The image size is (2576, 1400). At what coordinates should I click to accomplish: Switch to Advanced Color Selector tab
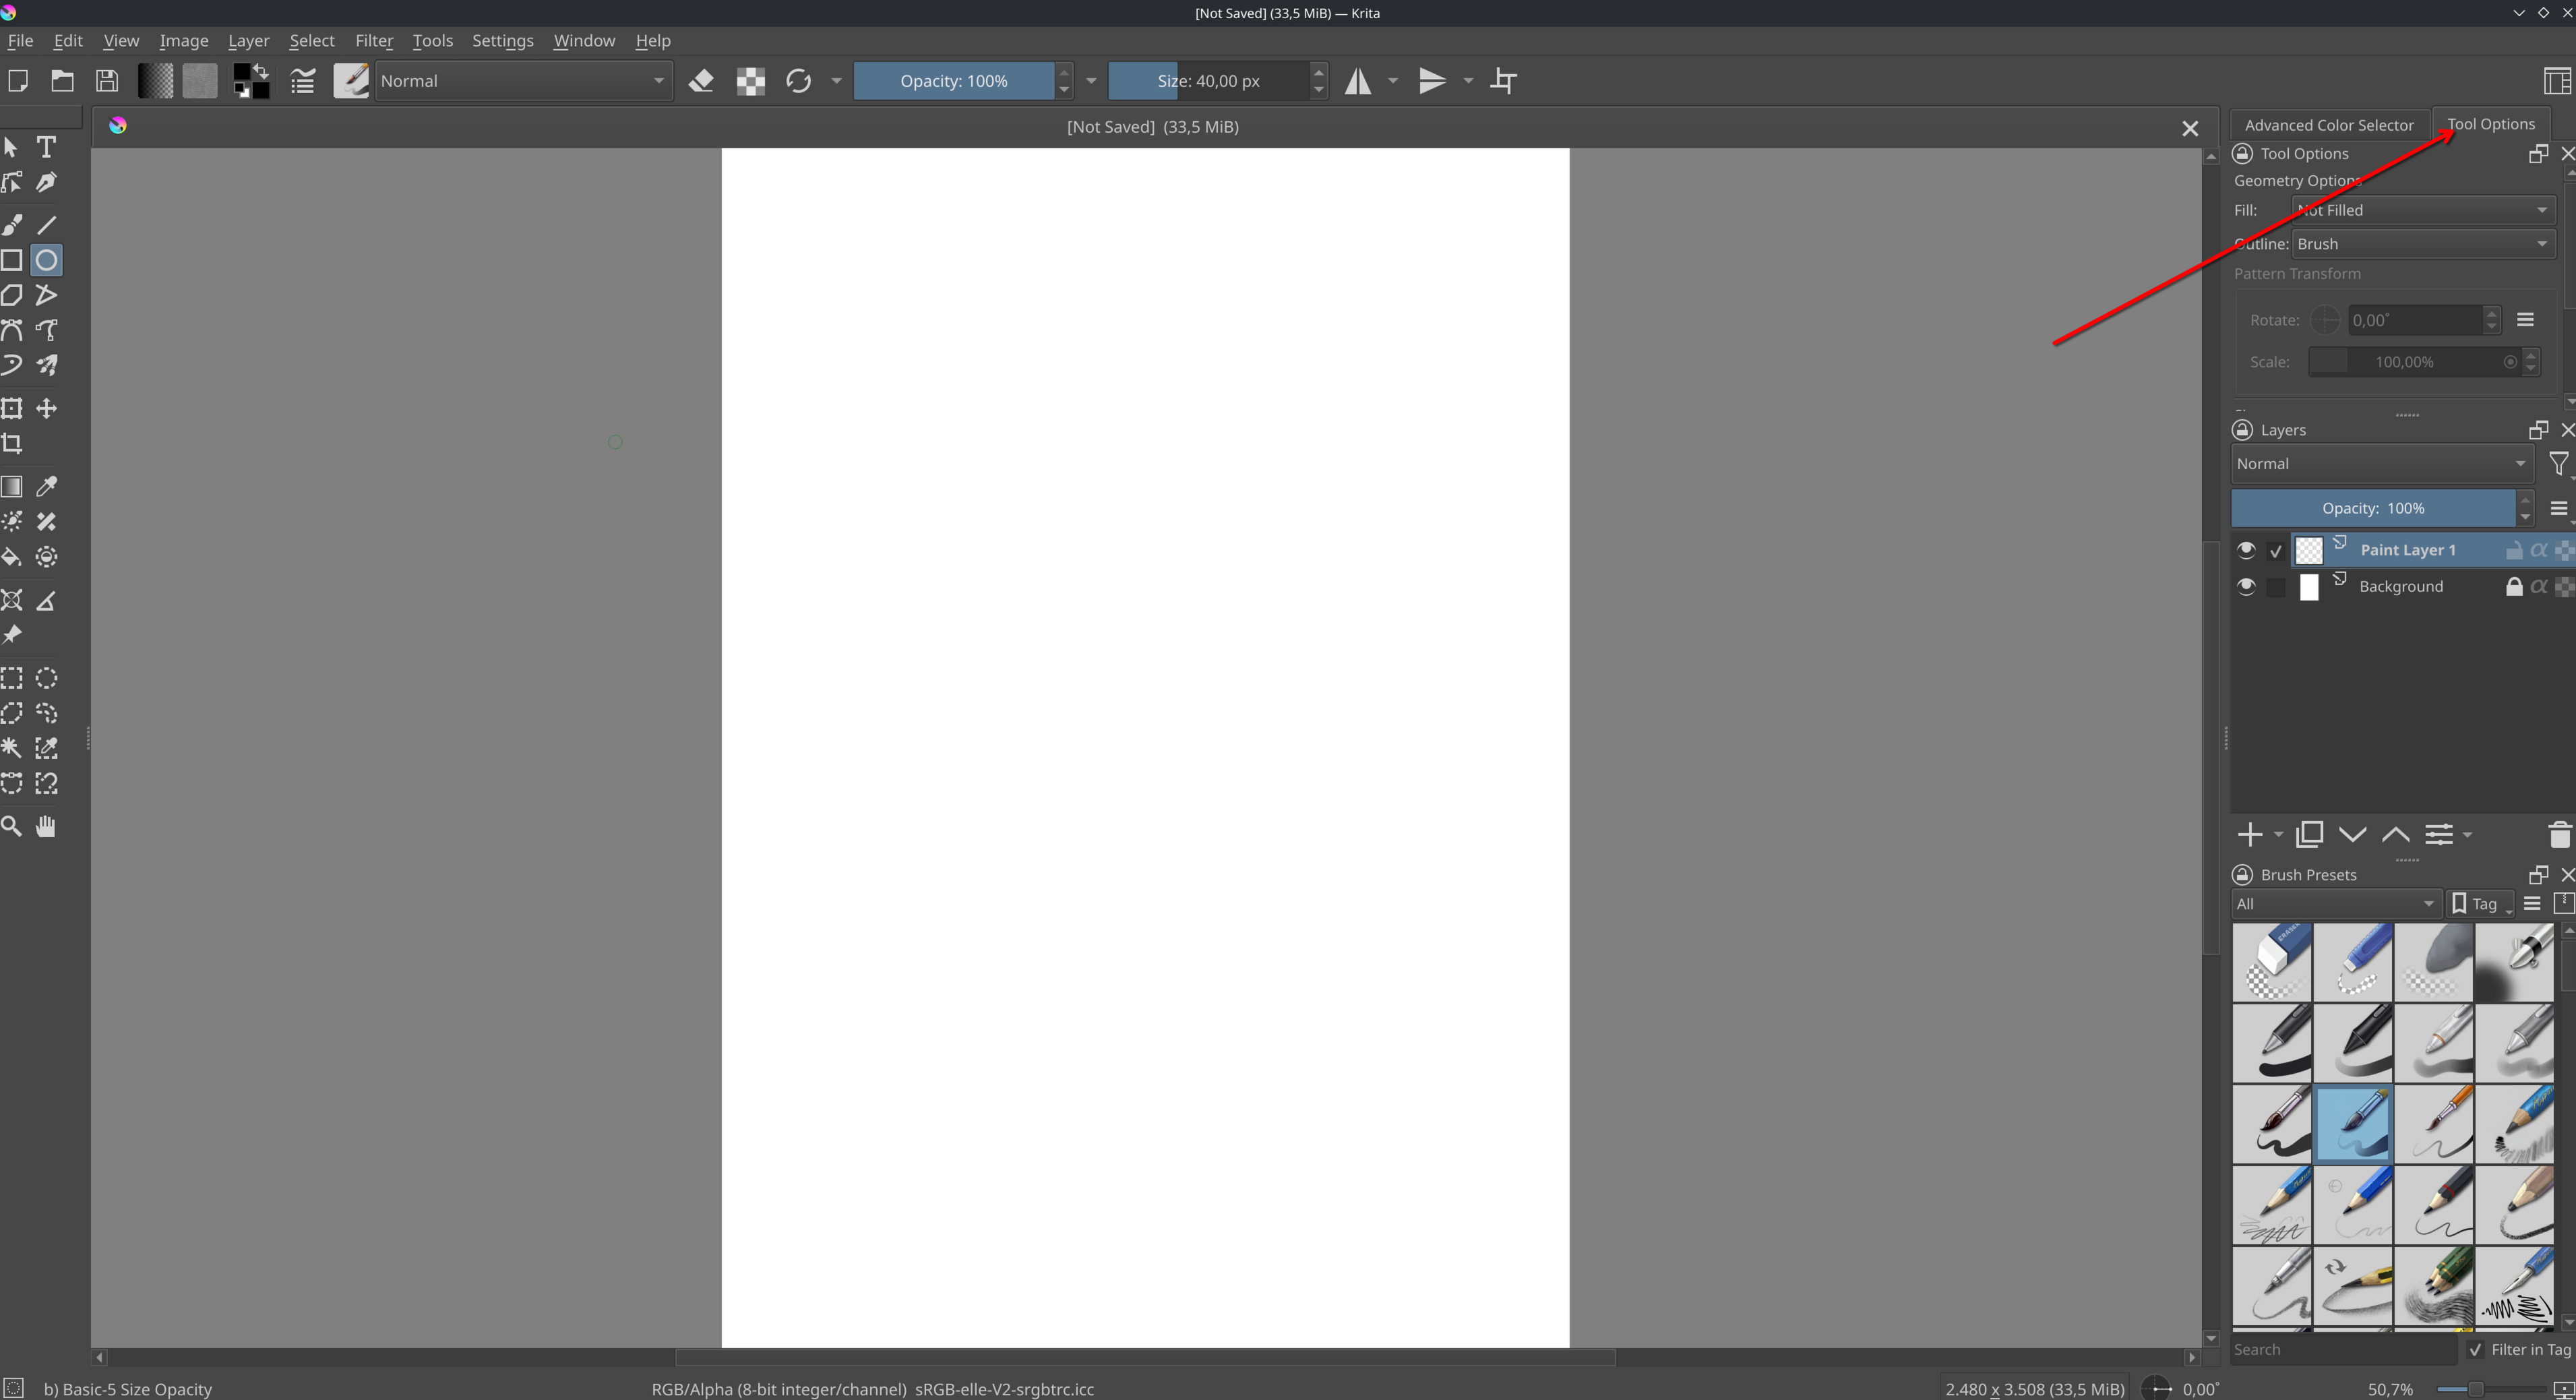[2328, 125]
